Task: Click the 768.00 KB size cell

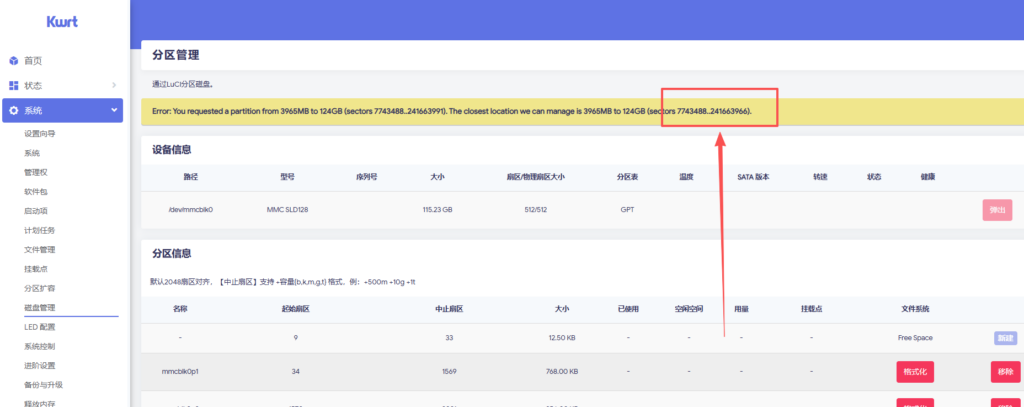Action: click(x=563, y=371)
